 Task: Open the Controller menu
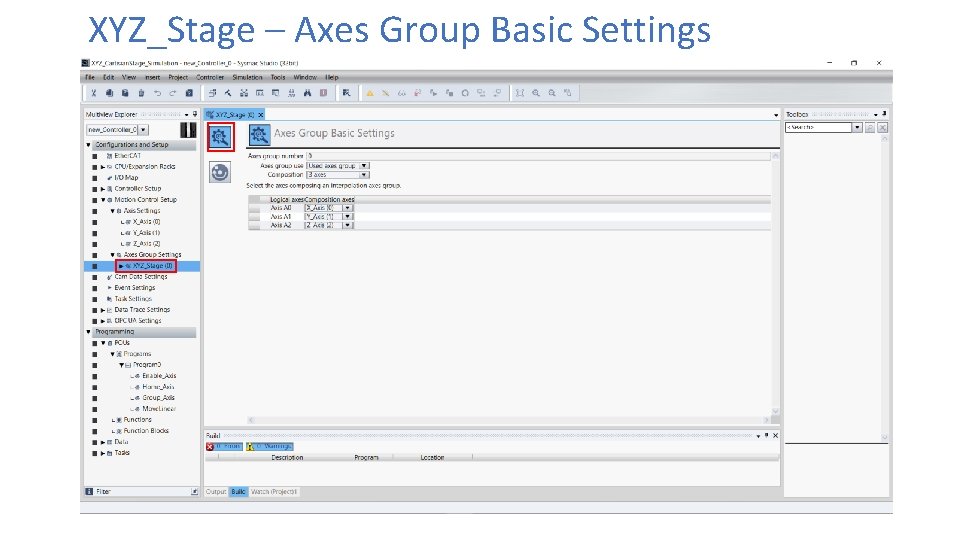pos(210,77)
